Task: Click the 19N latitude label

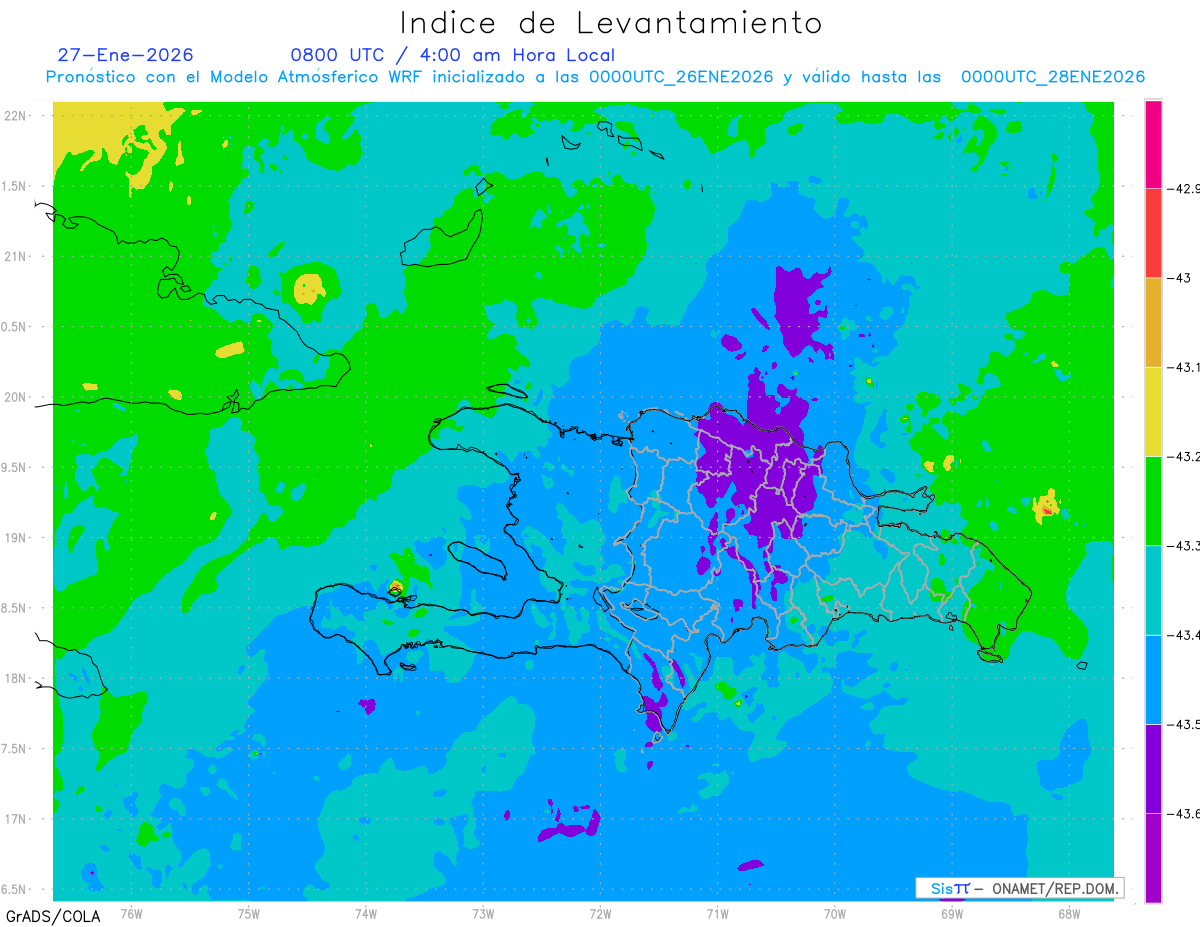Action: point(16,537)
